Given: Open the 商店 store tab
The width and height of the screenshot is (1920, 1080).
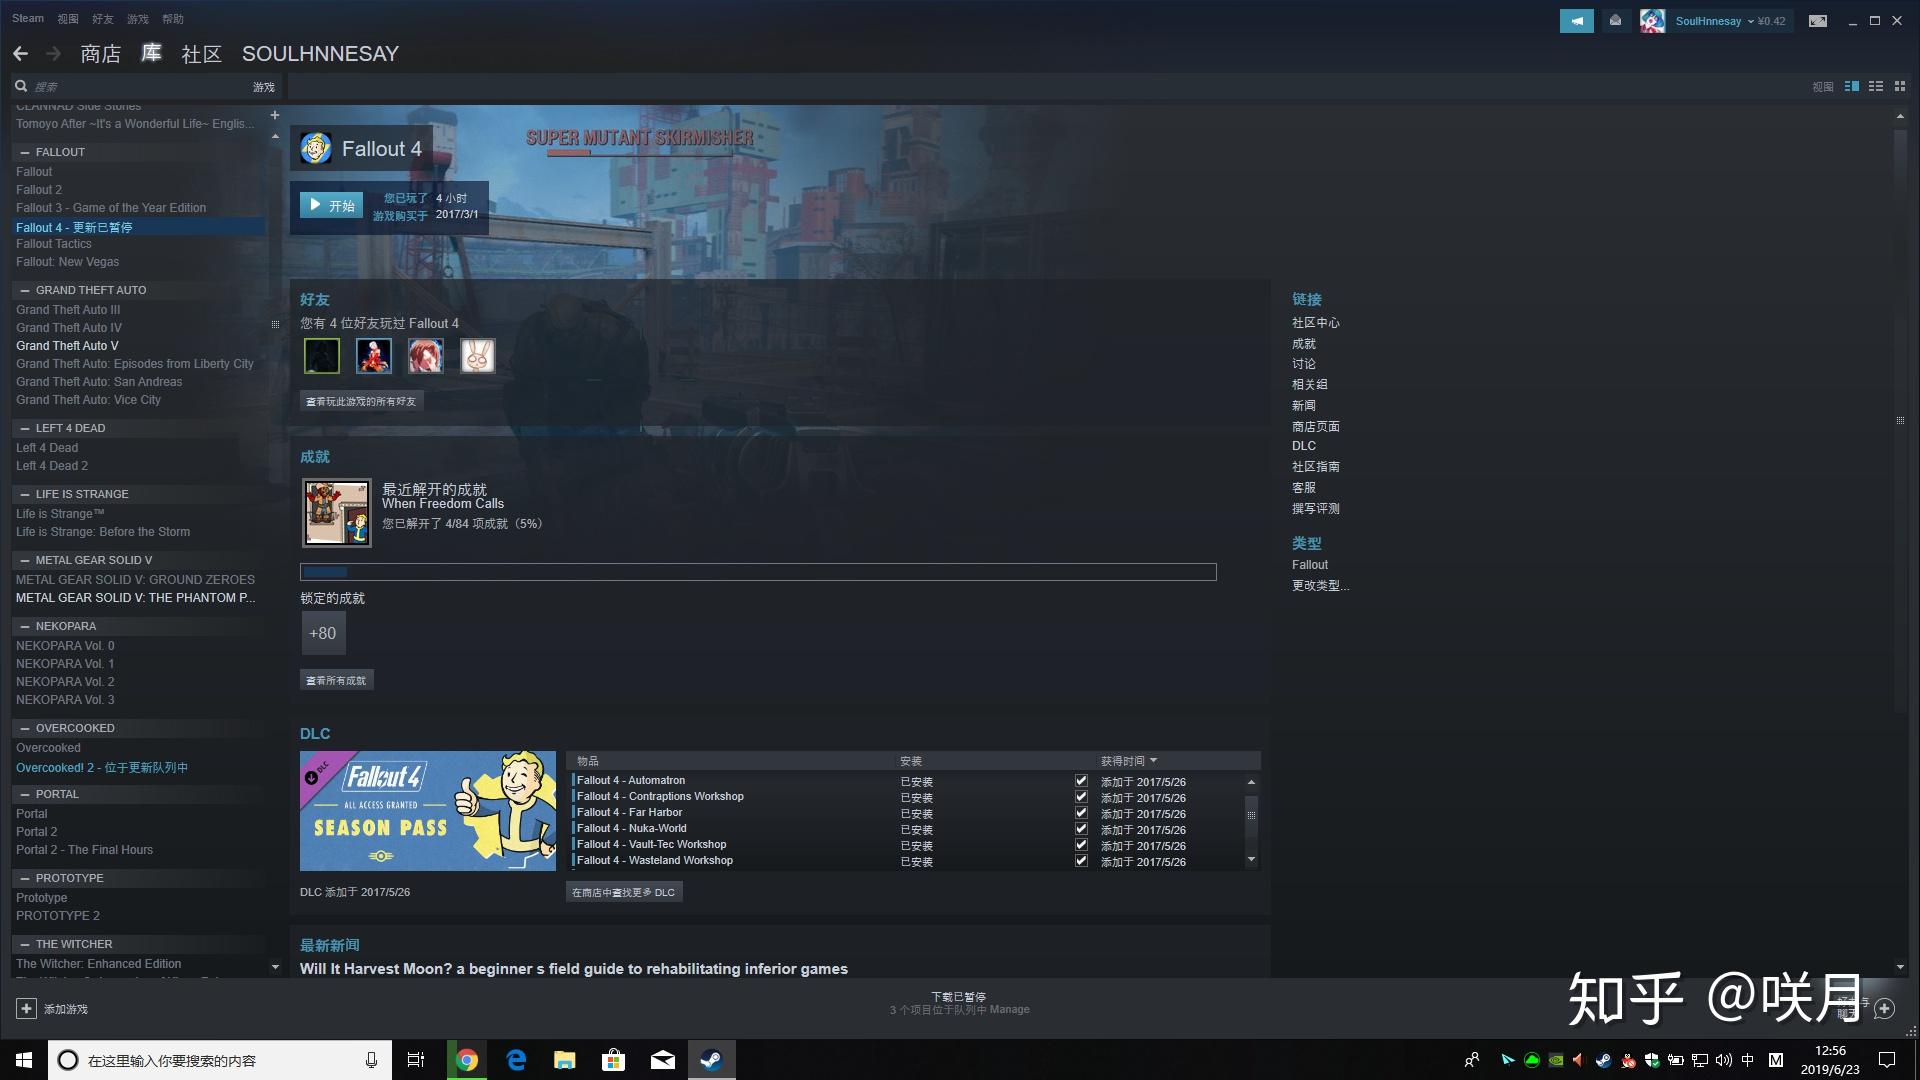Looking at the screenshot, I should (x=100, y=54).
